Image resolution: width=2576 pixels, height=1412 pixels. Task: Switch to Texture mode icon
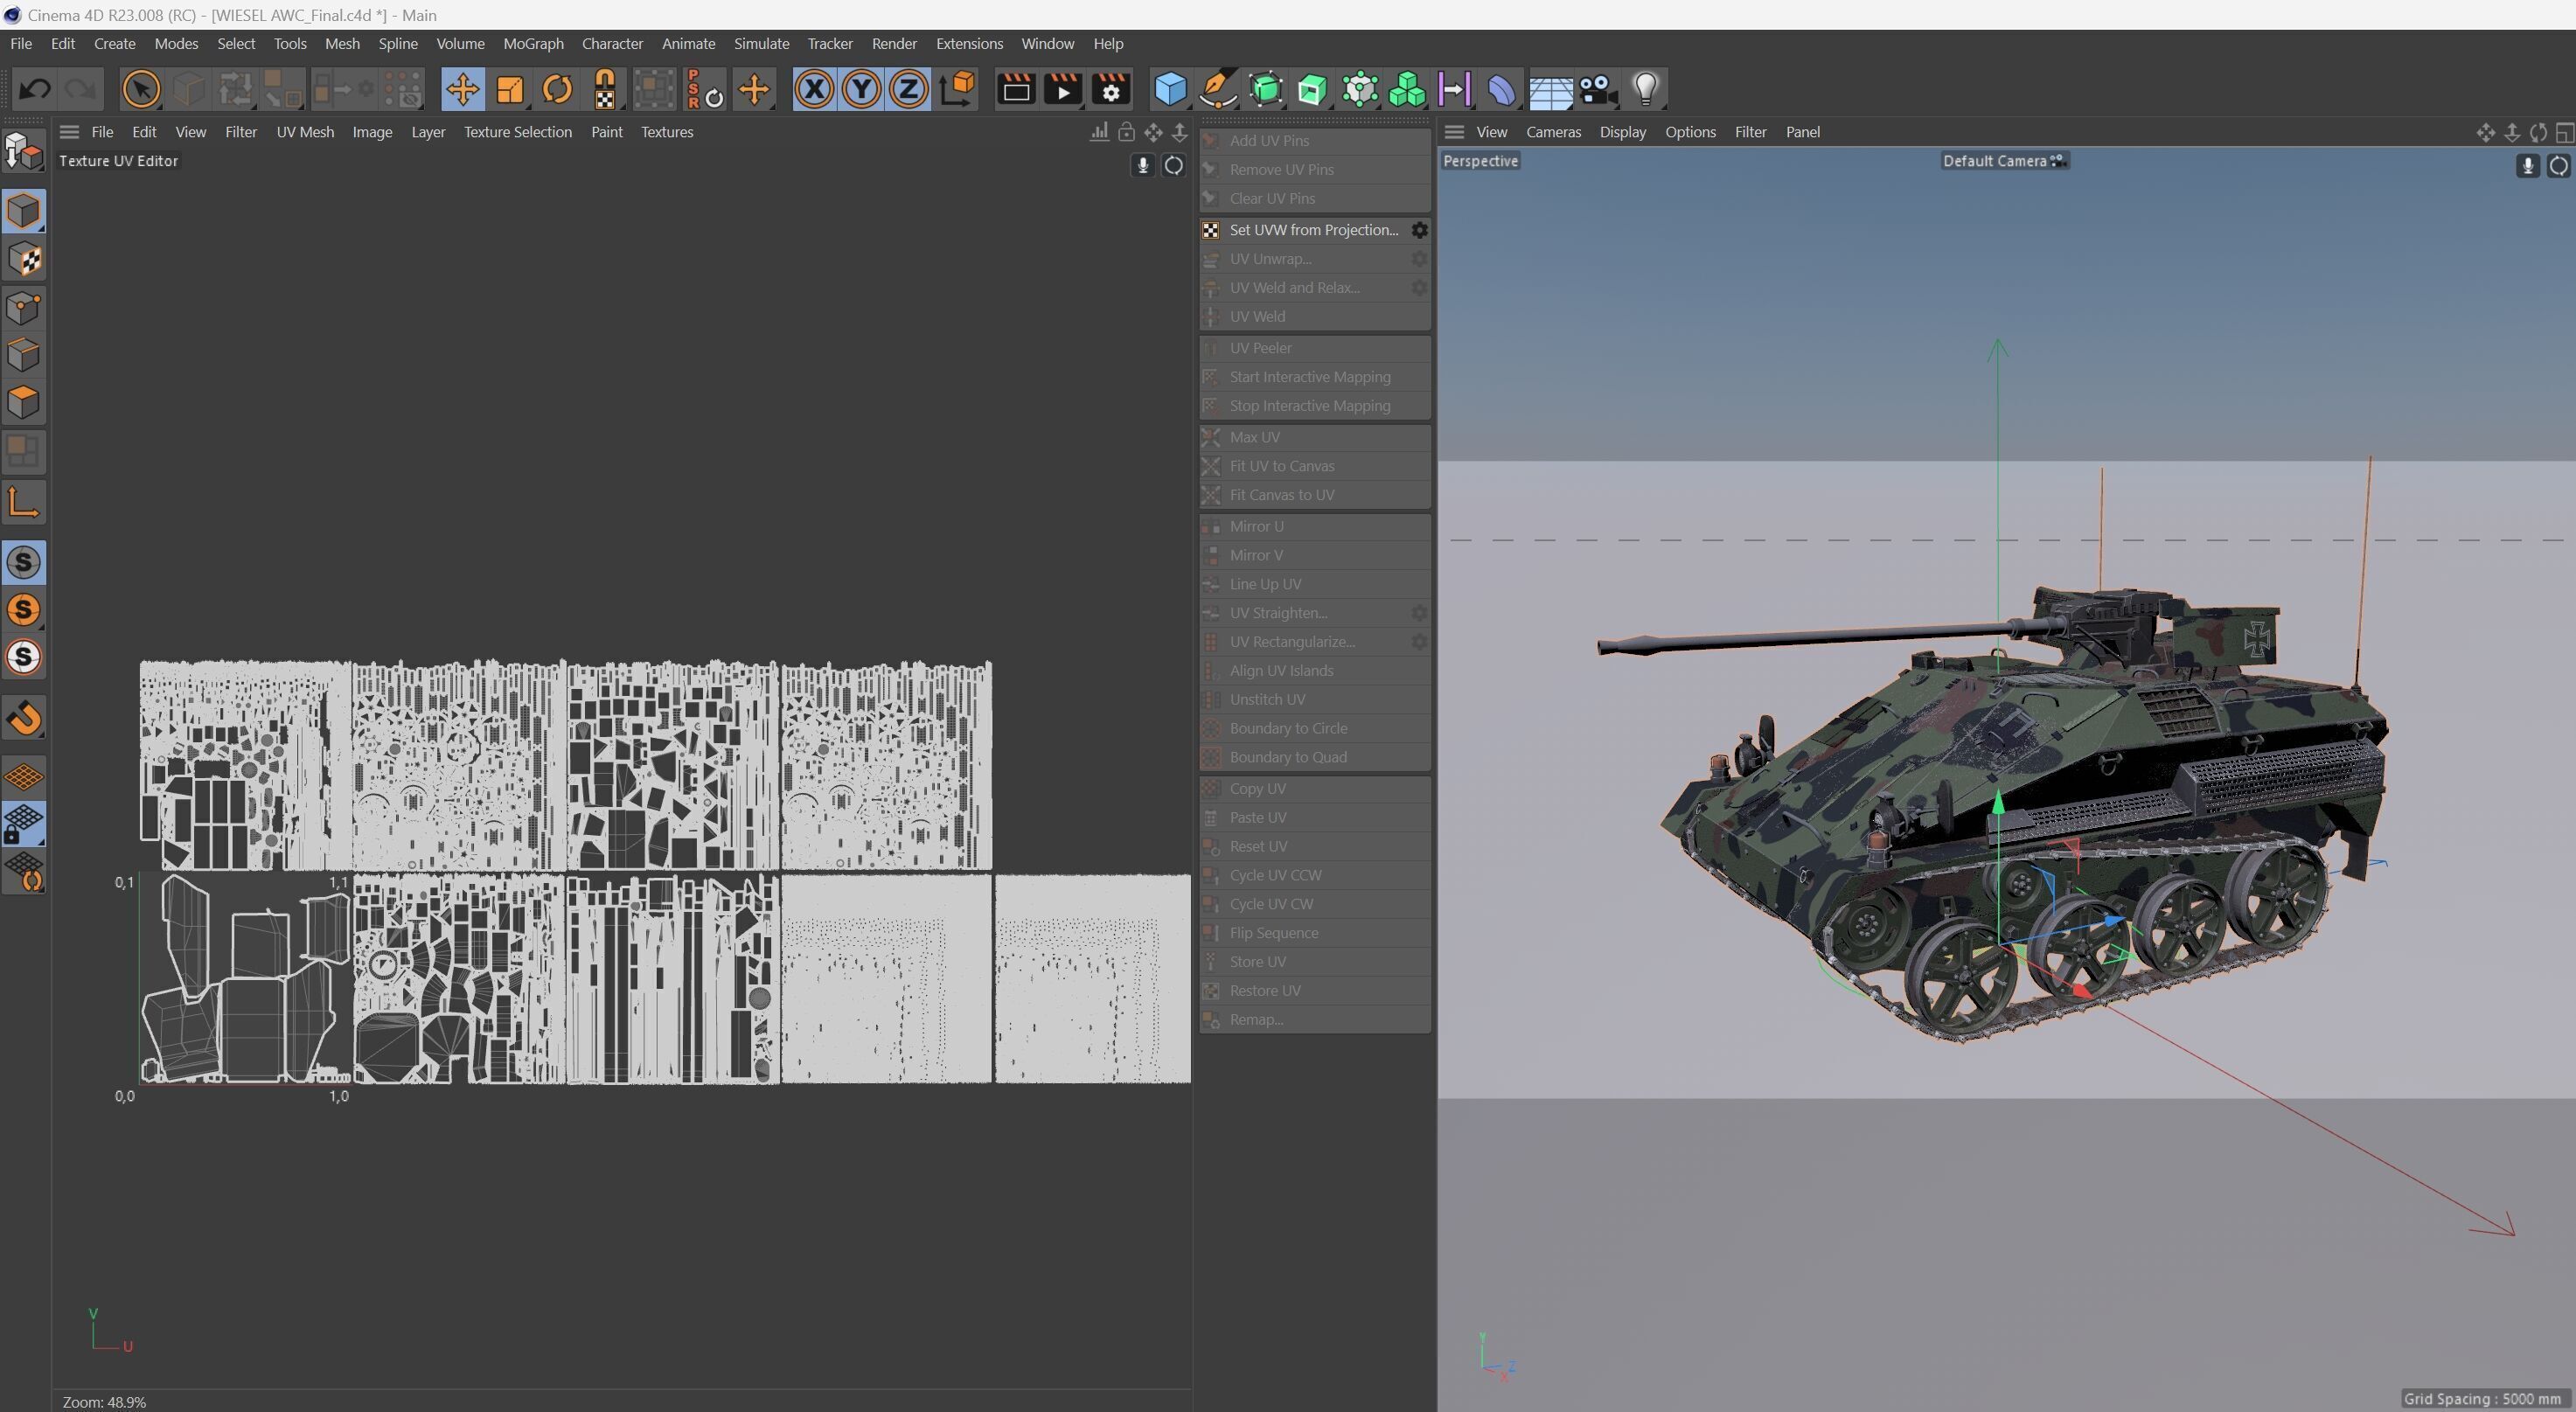pyautogui.click(x=24, y=260)
